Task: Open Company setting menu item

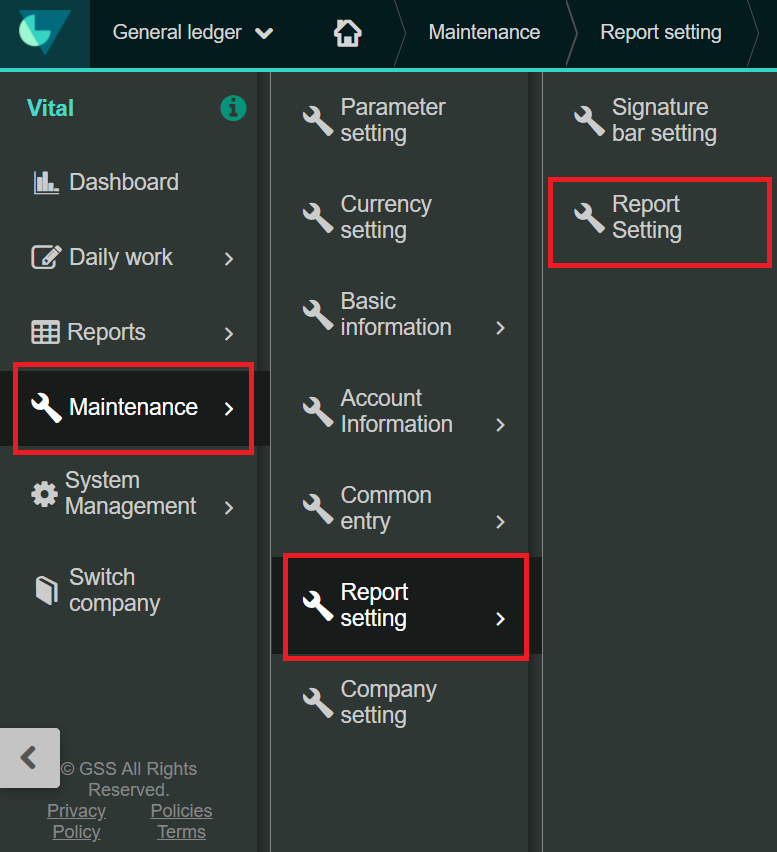Action: pyautogui.click(x=388, y=702)
